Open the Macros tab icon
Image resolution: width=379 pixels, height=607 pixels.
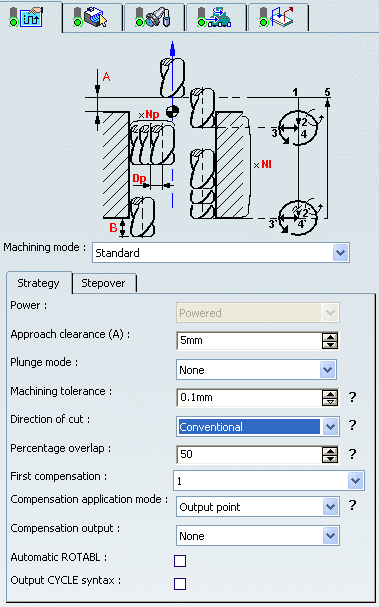pyautogui.click(x=278, y=18)
